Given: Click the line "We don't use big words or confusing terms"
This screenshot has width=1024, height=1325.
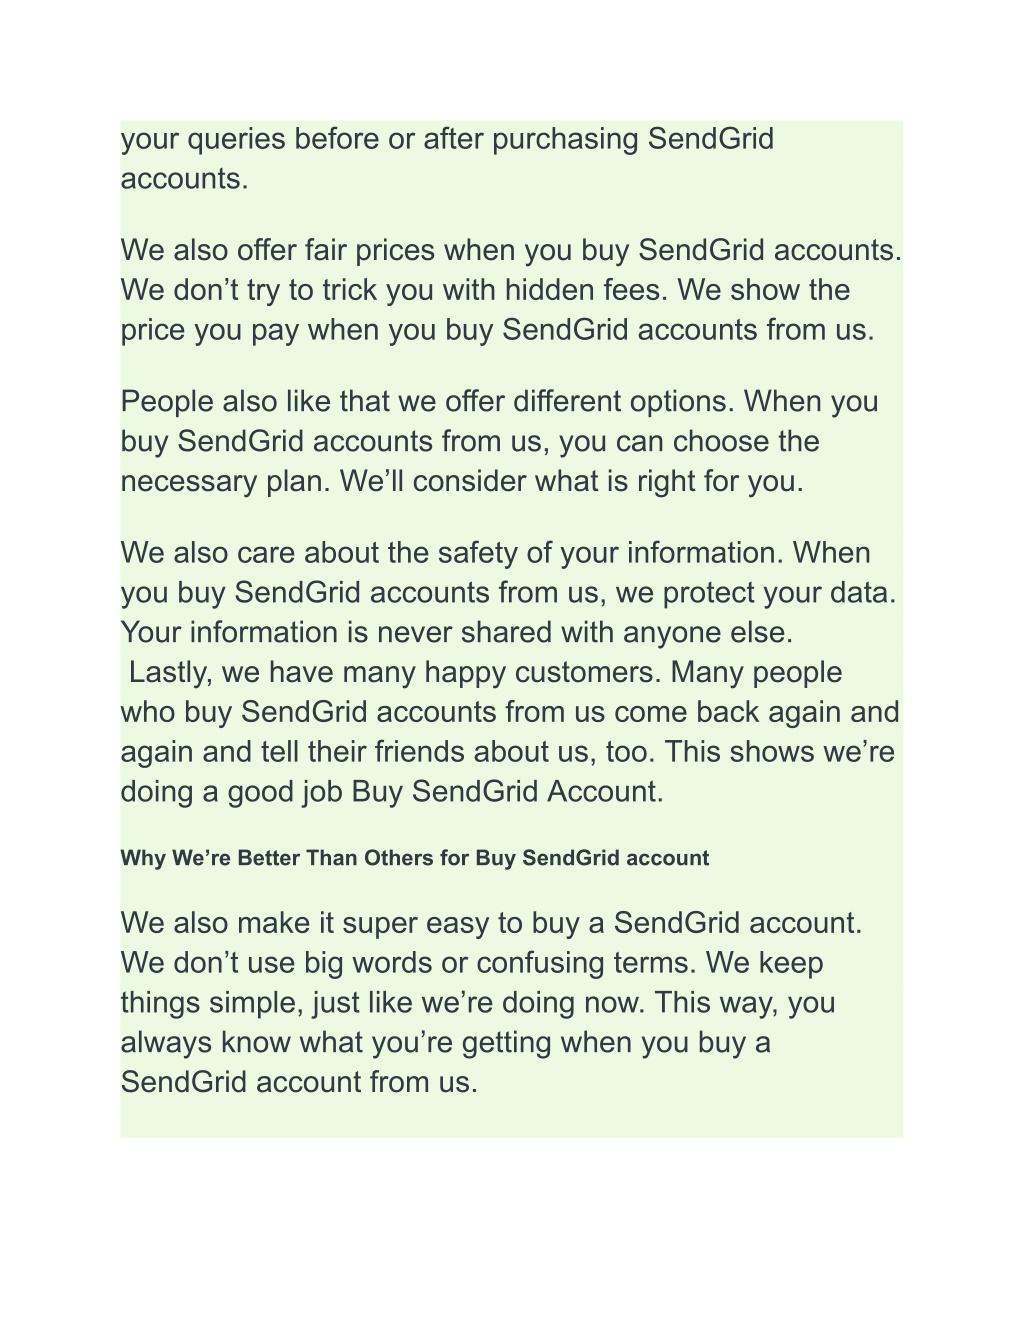Looking at the screenshot, I should click(472, 962).
